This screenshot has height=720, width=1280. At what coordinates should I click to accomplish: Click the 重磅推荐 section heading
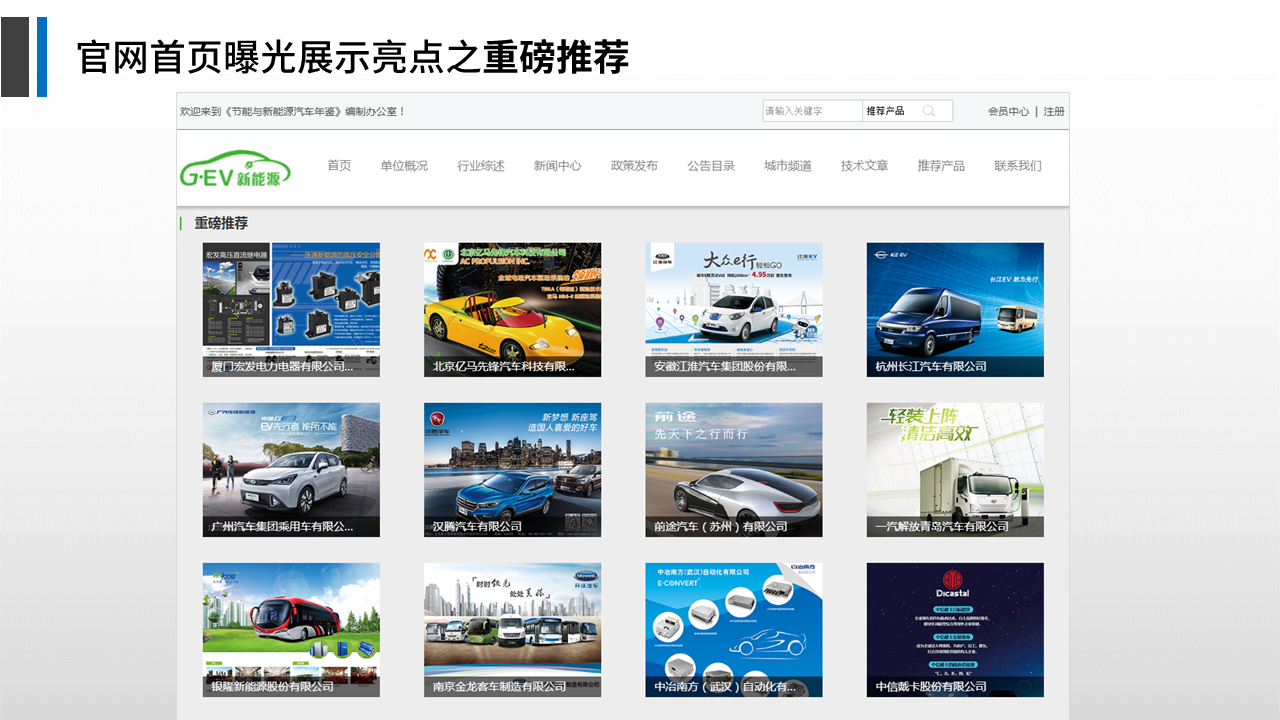pyautogui.click(x=221, y=223)
